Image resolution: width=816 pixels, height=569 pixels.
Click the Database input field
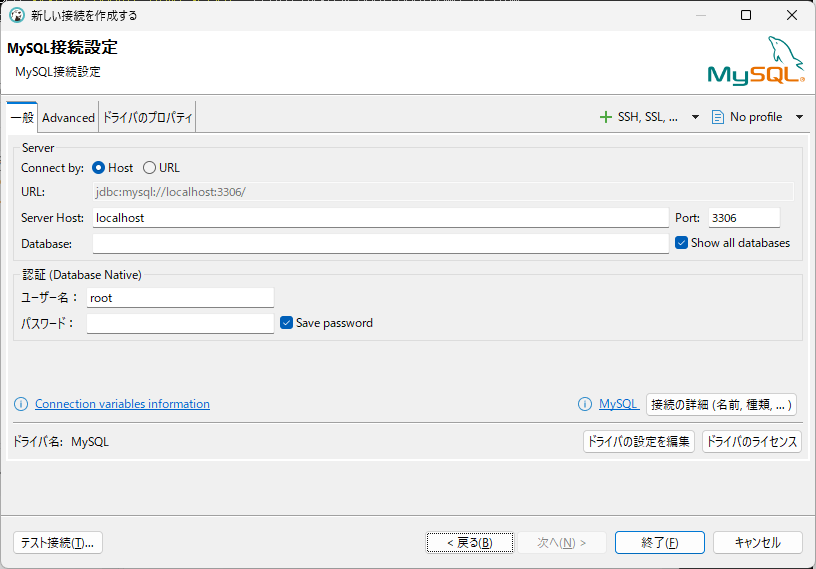click(x=380, y=243)
